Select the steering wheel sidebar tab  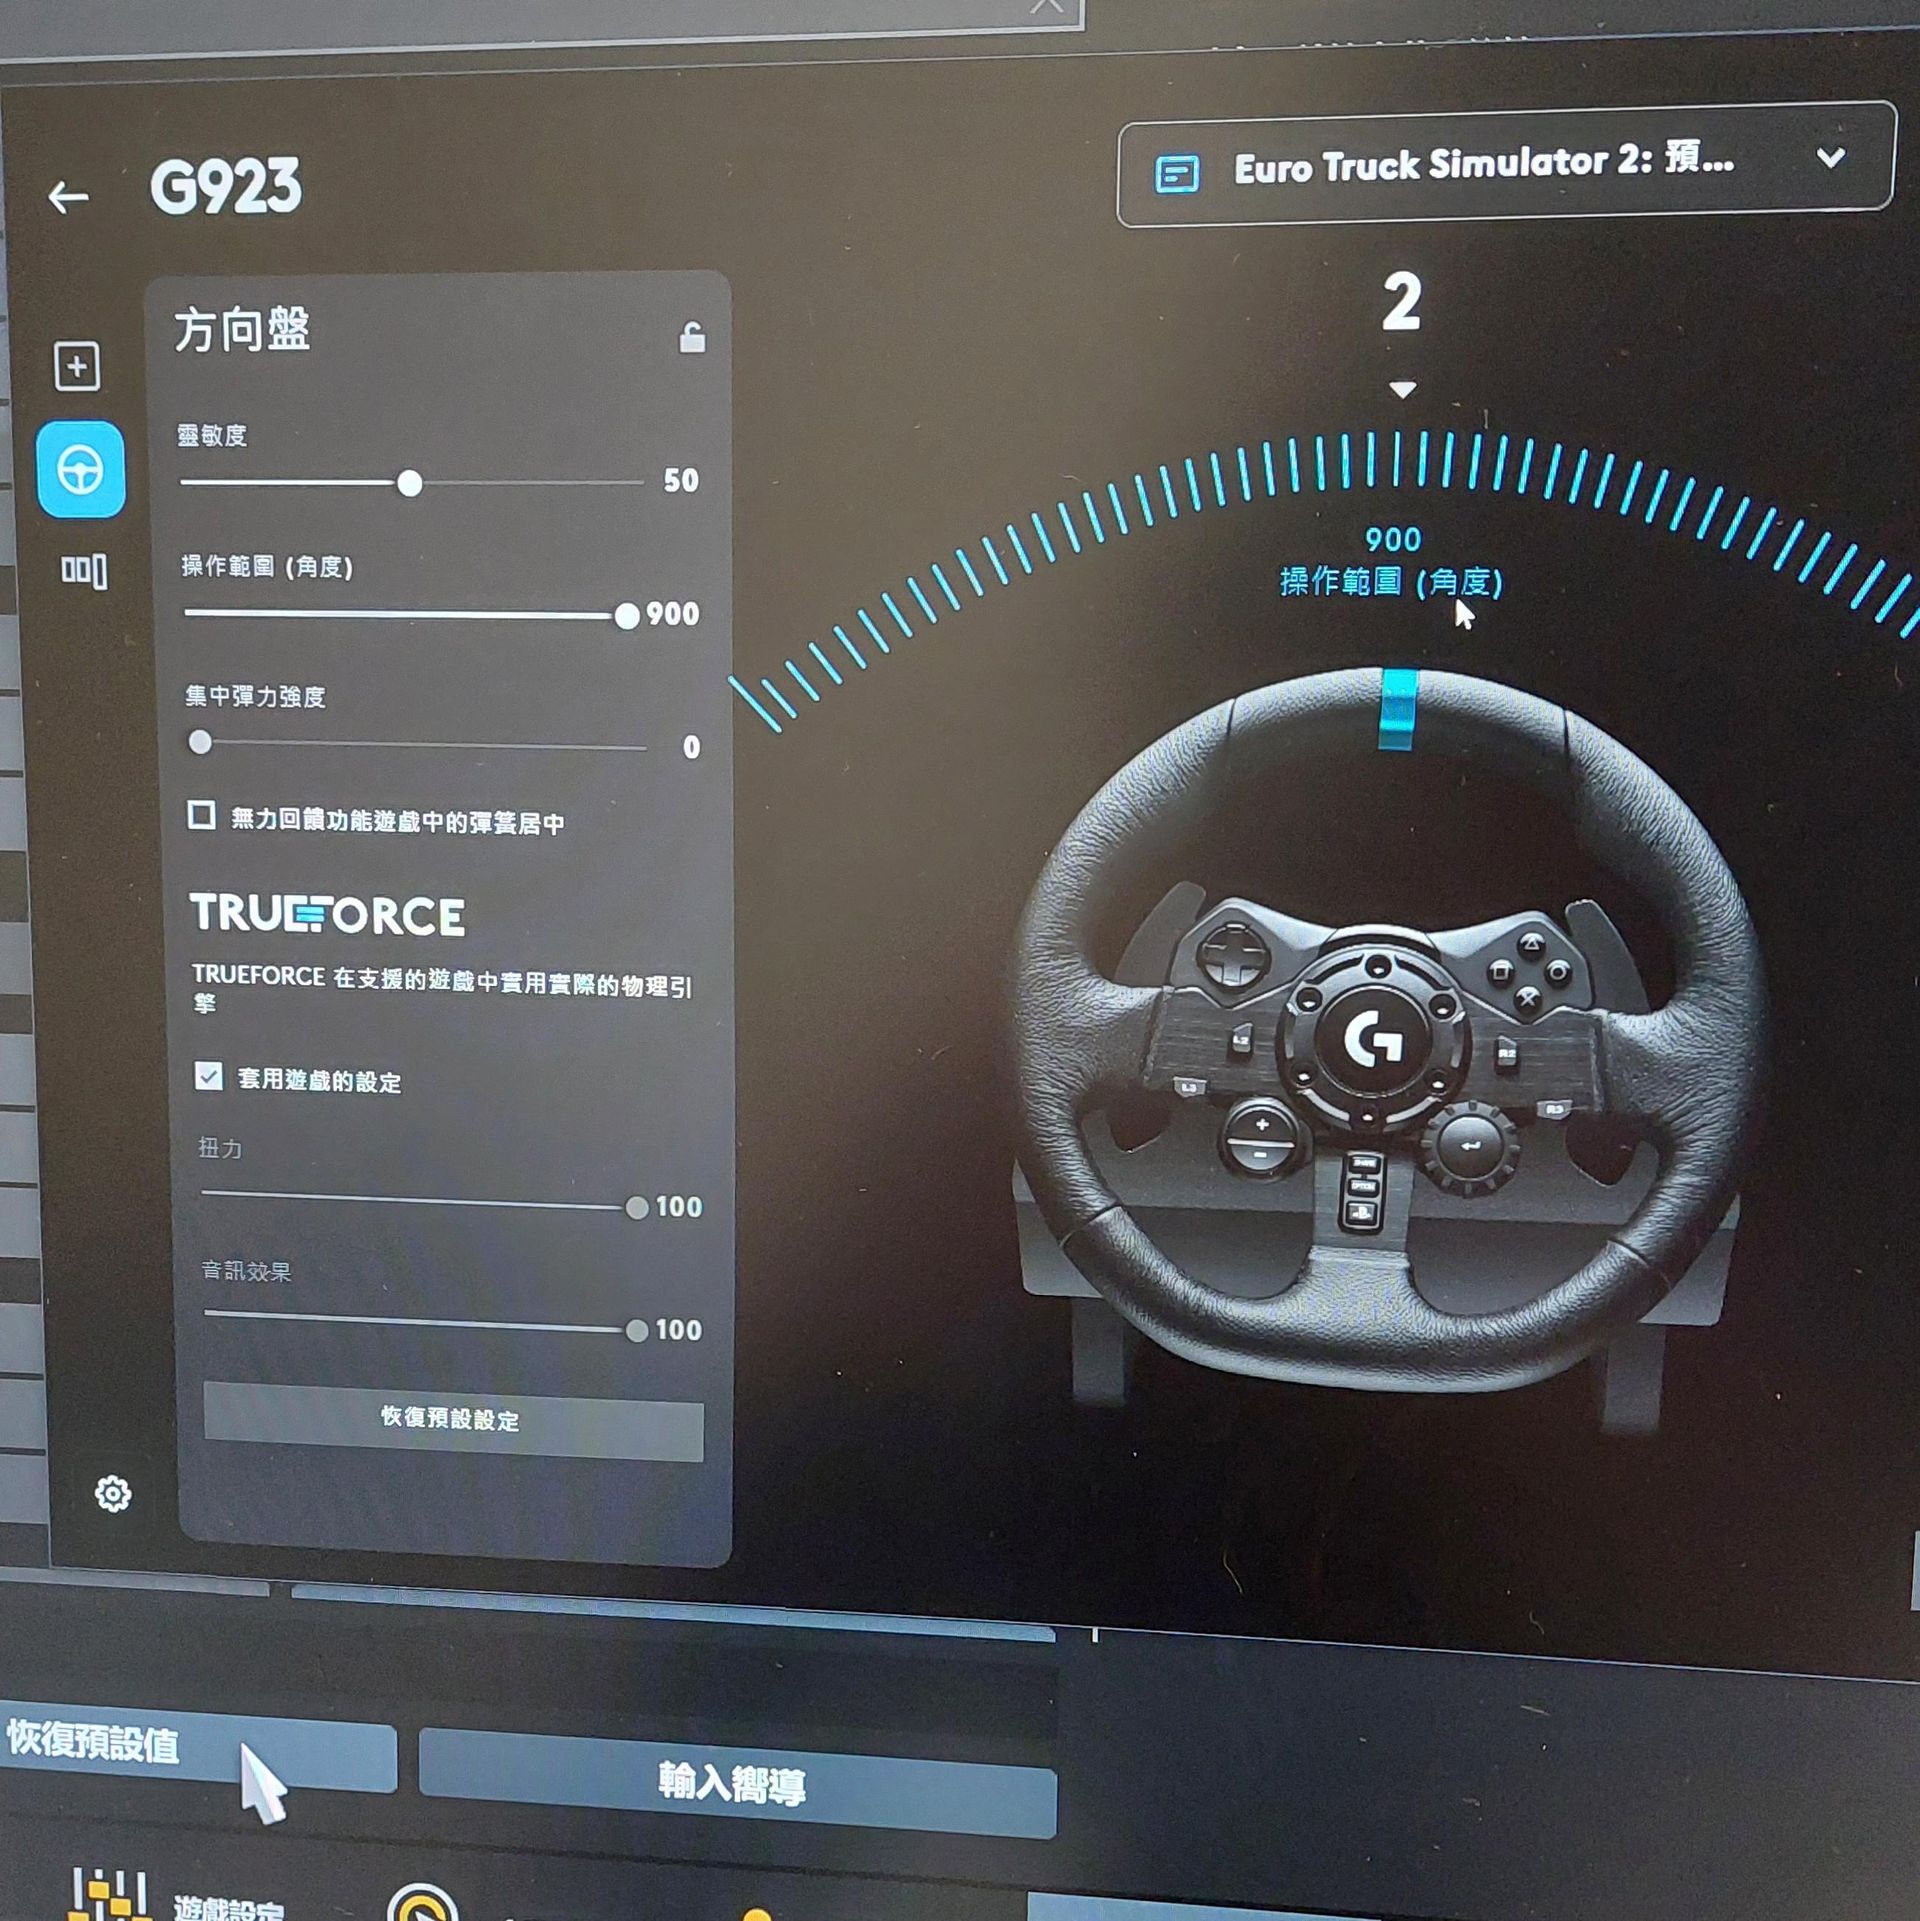pyautogui.click(x=81, y=469)
